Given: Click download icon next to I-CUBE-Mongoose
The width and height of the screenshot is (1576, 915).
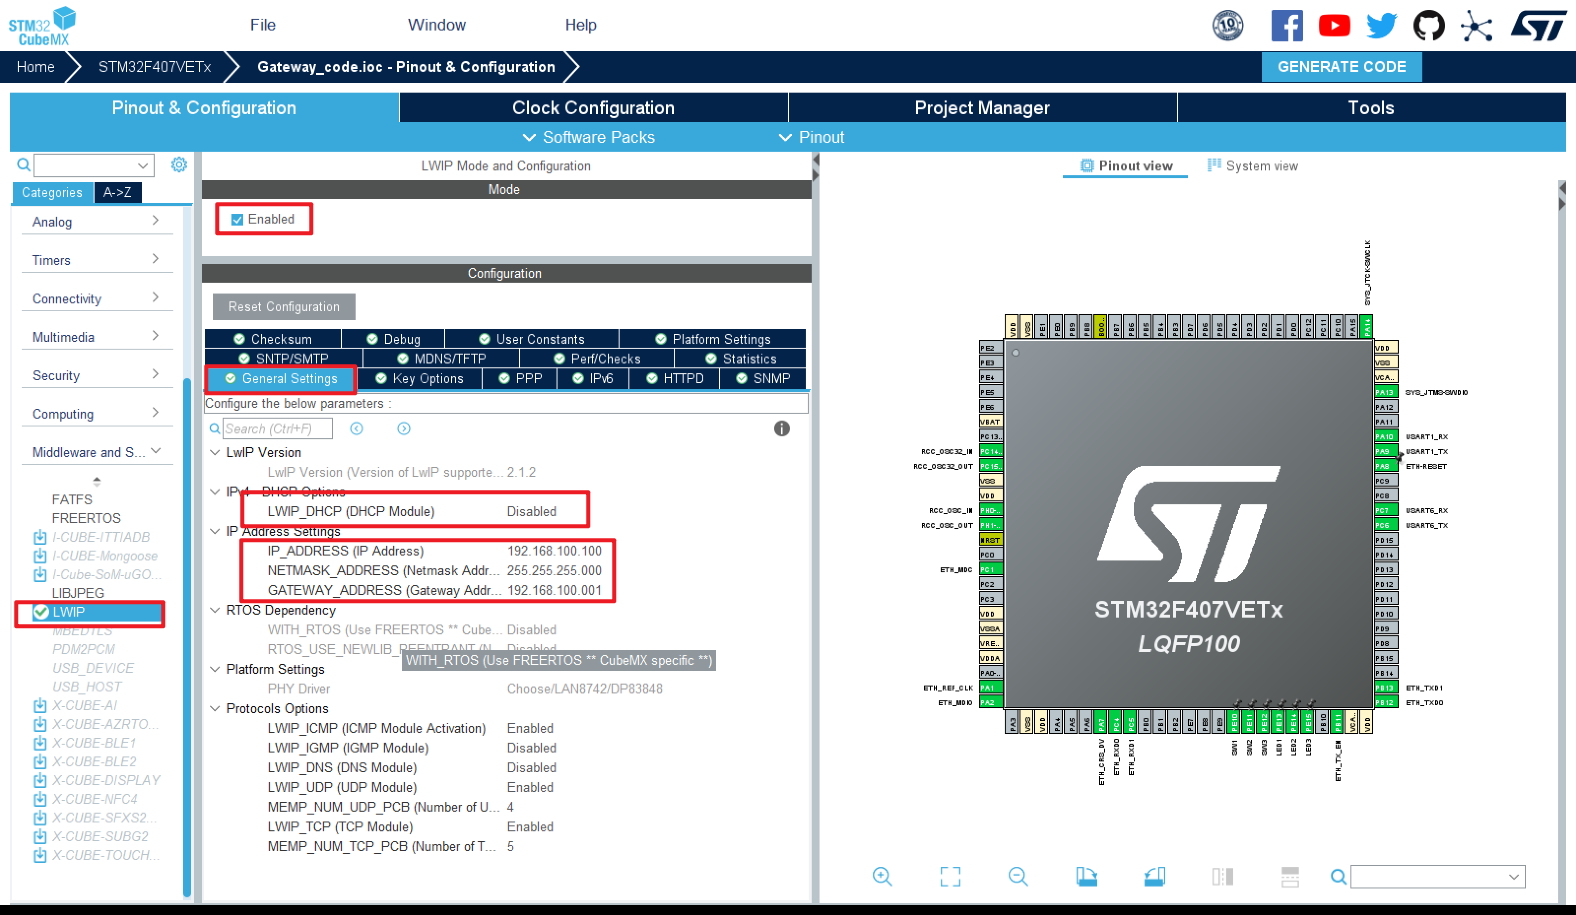Looking at the screenshot, I should click(40, 556).
